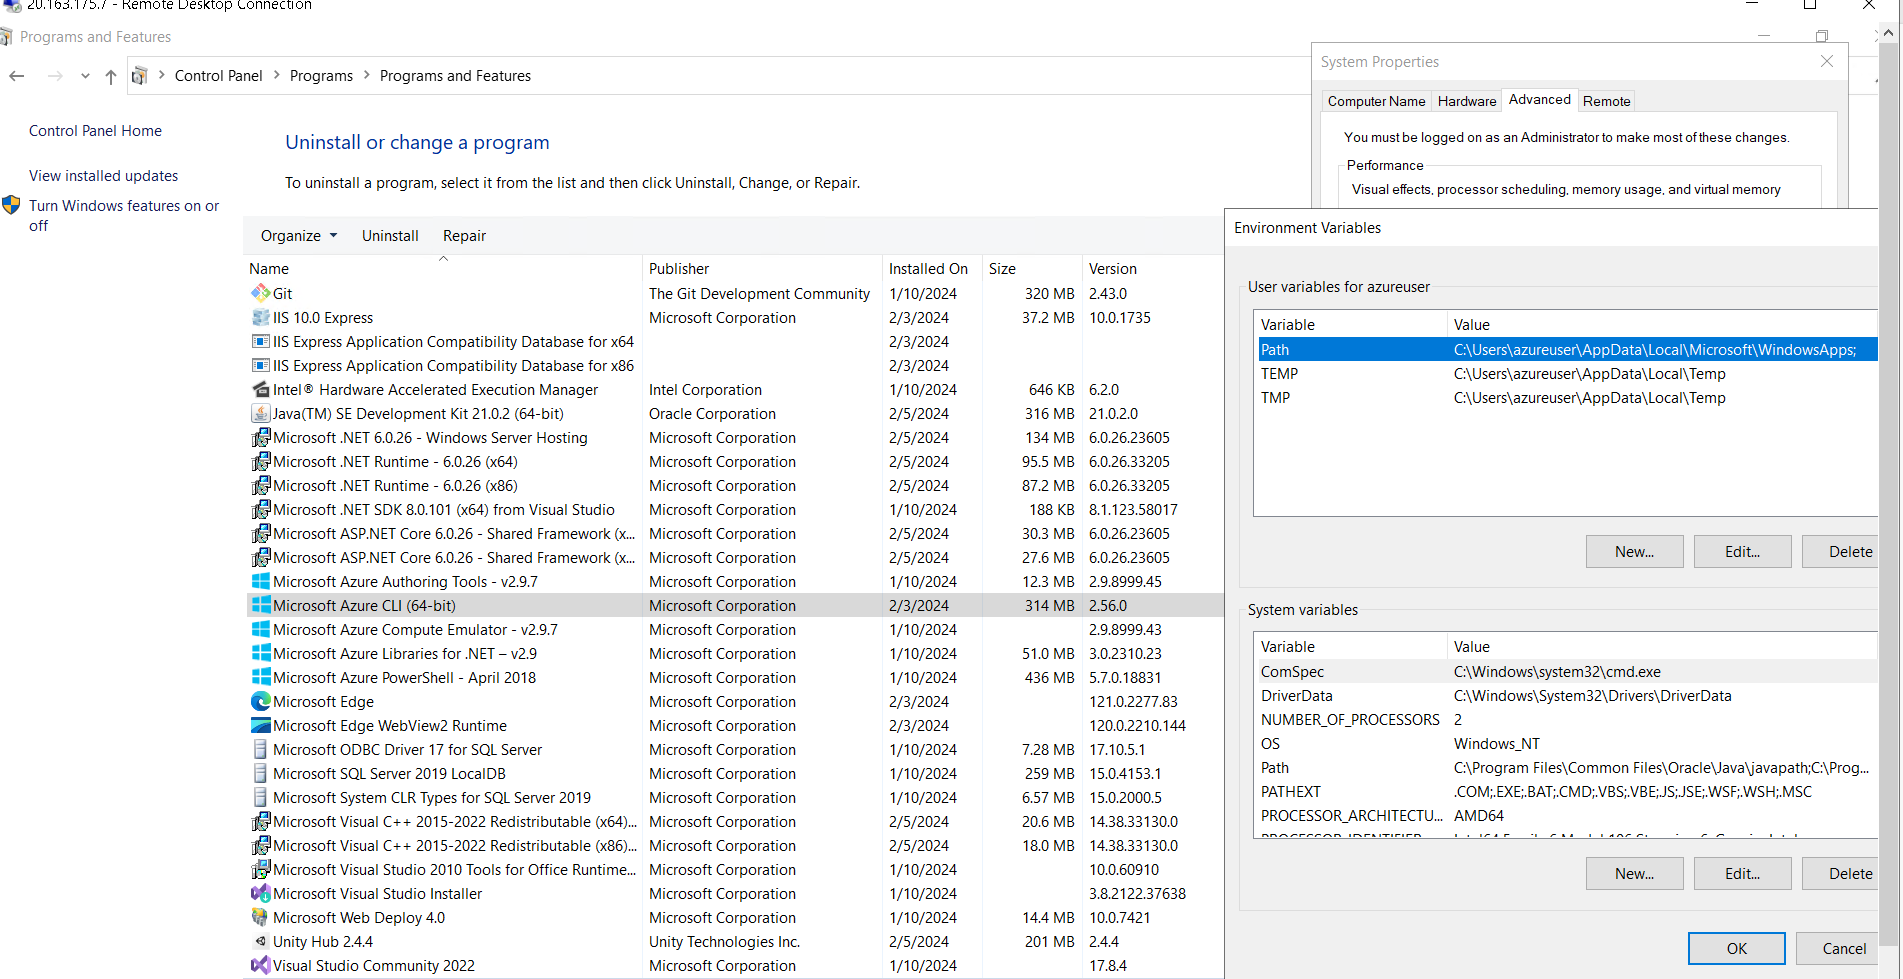The image size is (1903, 979).
Task: Select the Advanced tab in System Properties
Action: coord(1539,99)
